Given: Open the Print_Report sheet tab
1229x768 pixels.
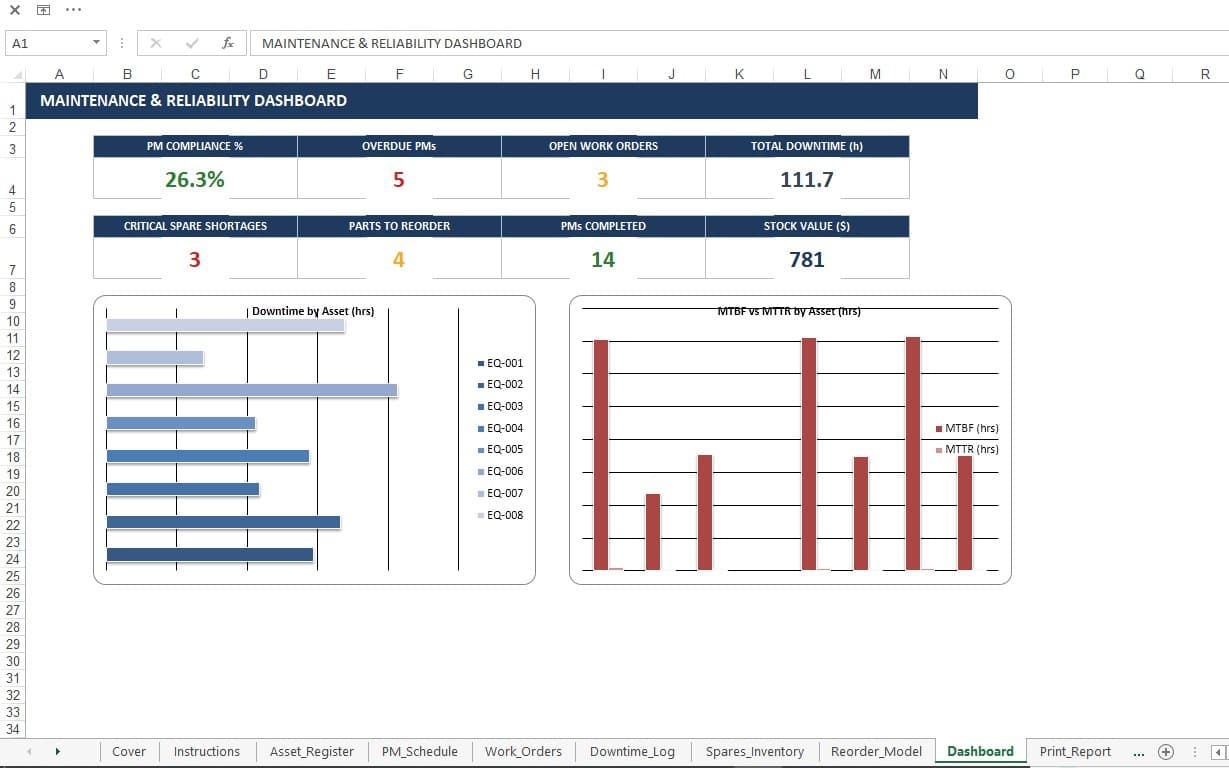Looking at the screenshot, I should point(1075,752).
